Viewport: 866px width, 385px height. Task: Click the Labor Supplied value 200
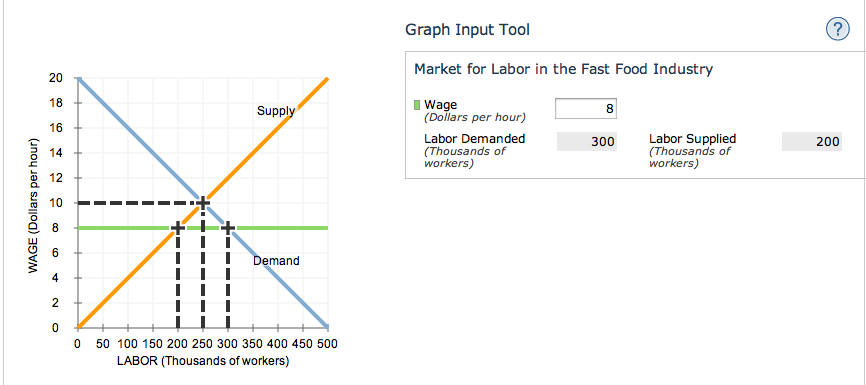(812, 142)
